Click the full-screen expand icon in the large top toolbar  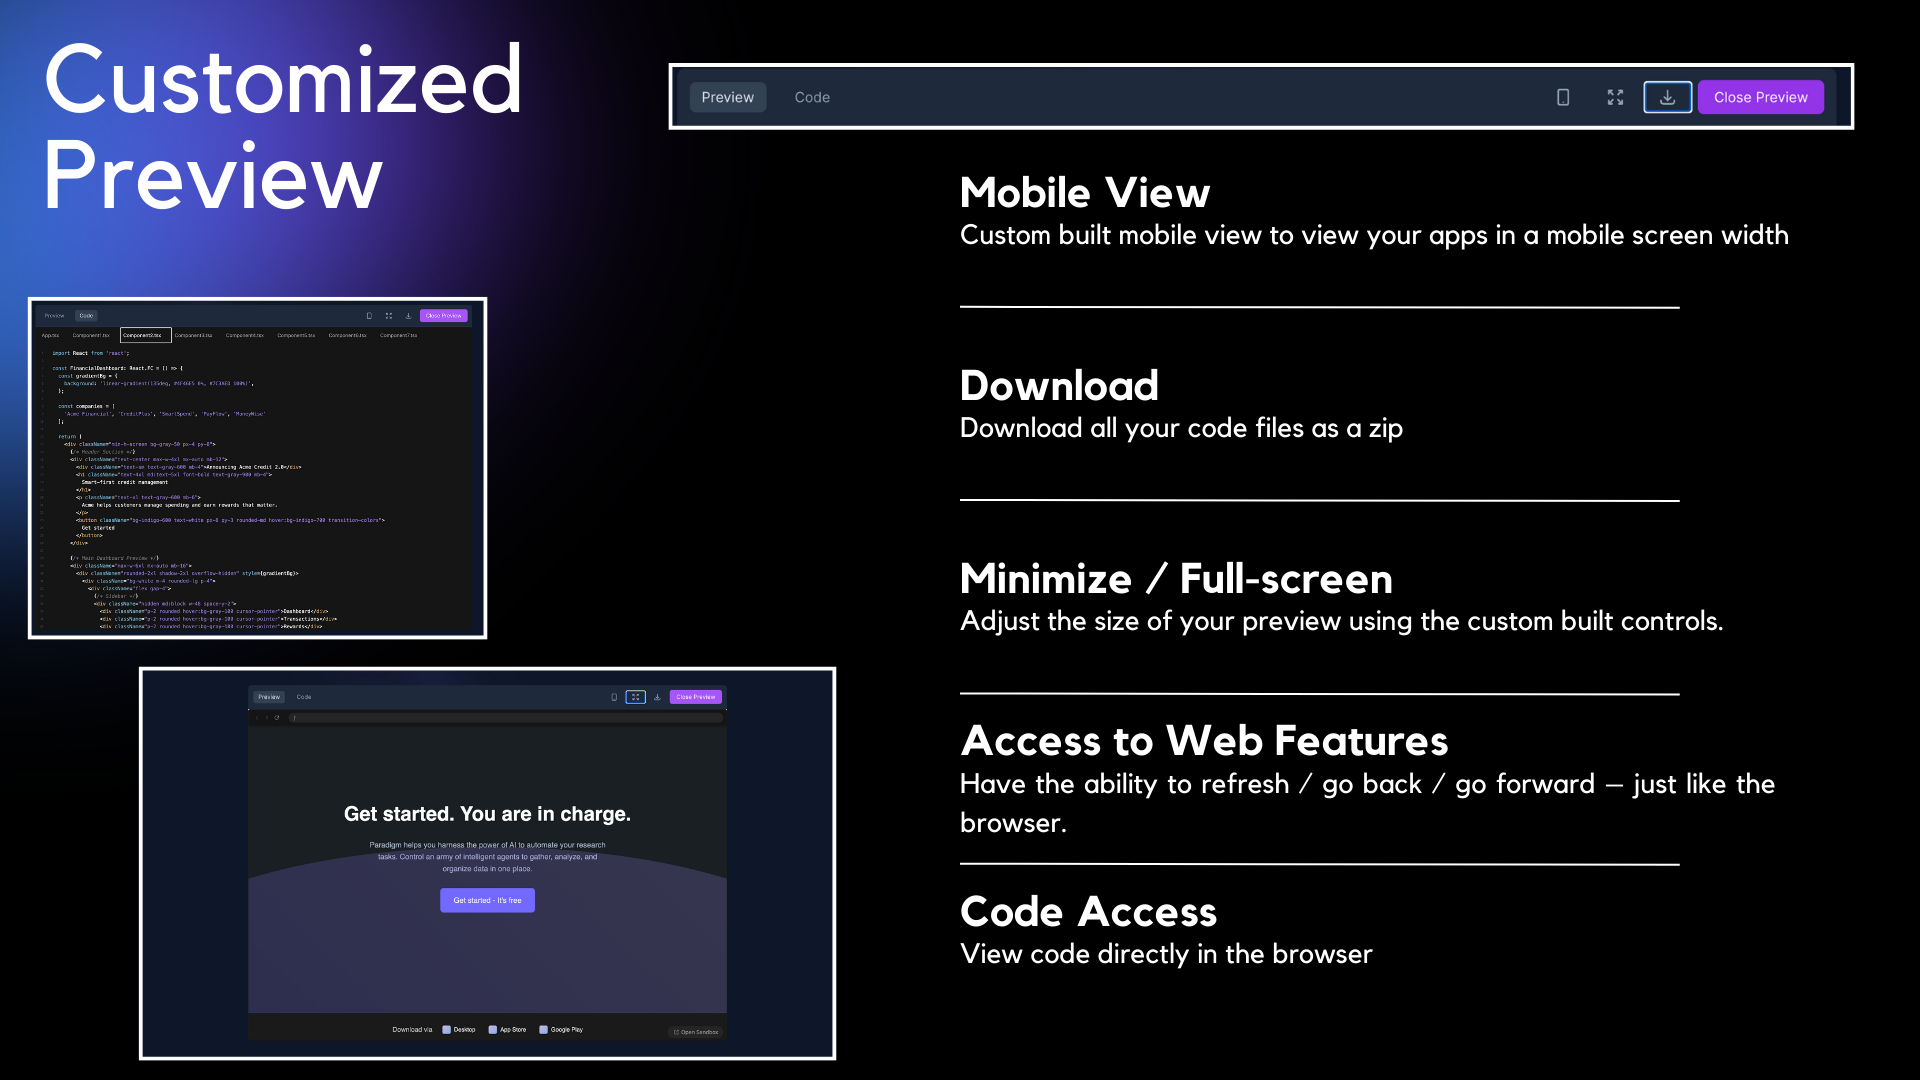(1615, 97)
